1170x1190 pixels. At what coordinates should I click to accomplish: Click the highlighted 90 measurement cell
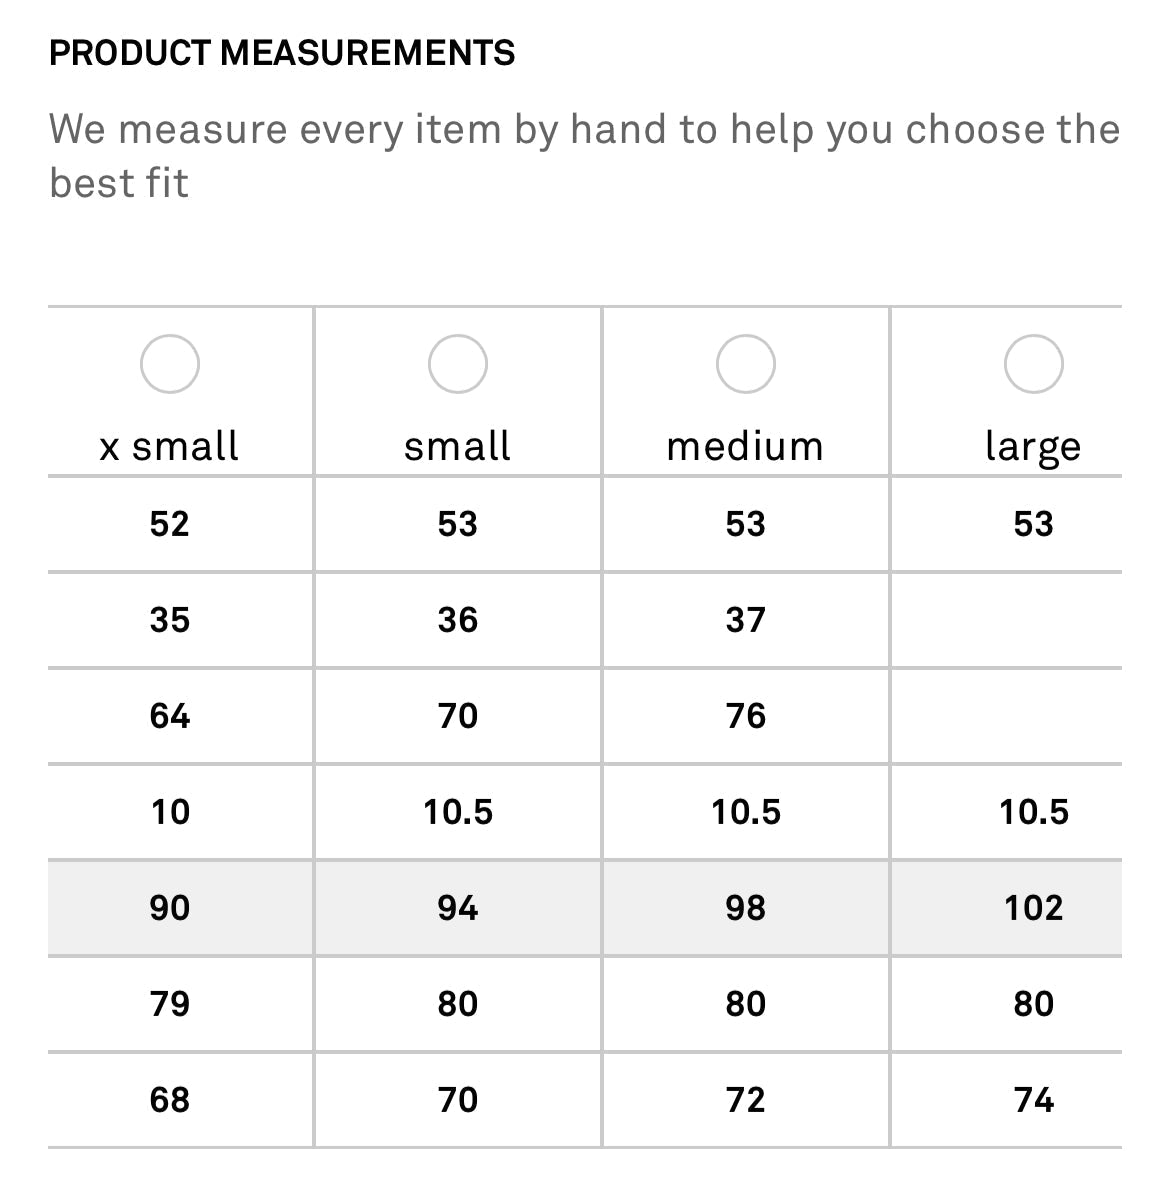point(170,908)
